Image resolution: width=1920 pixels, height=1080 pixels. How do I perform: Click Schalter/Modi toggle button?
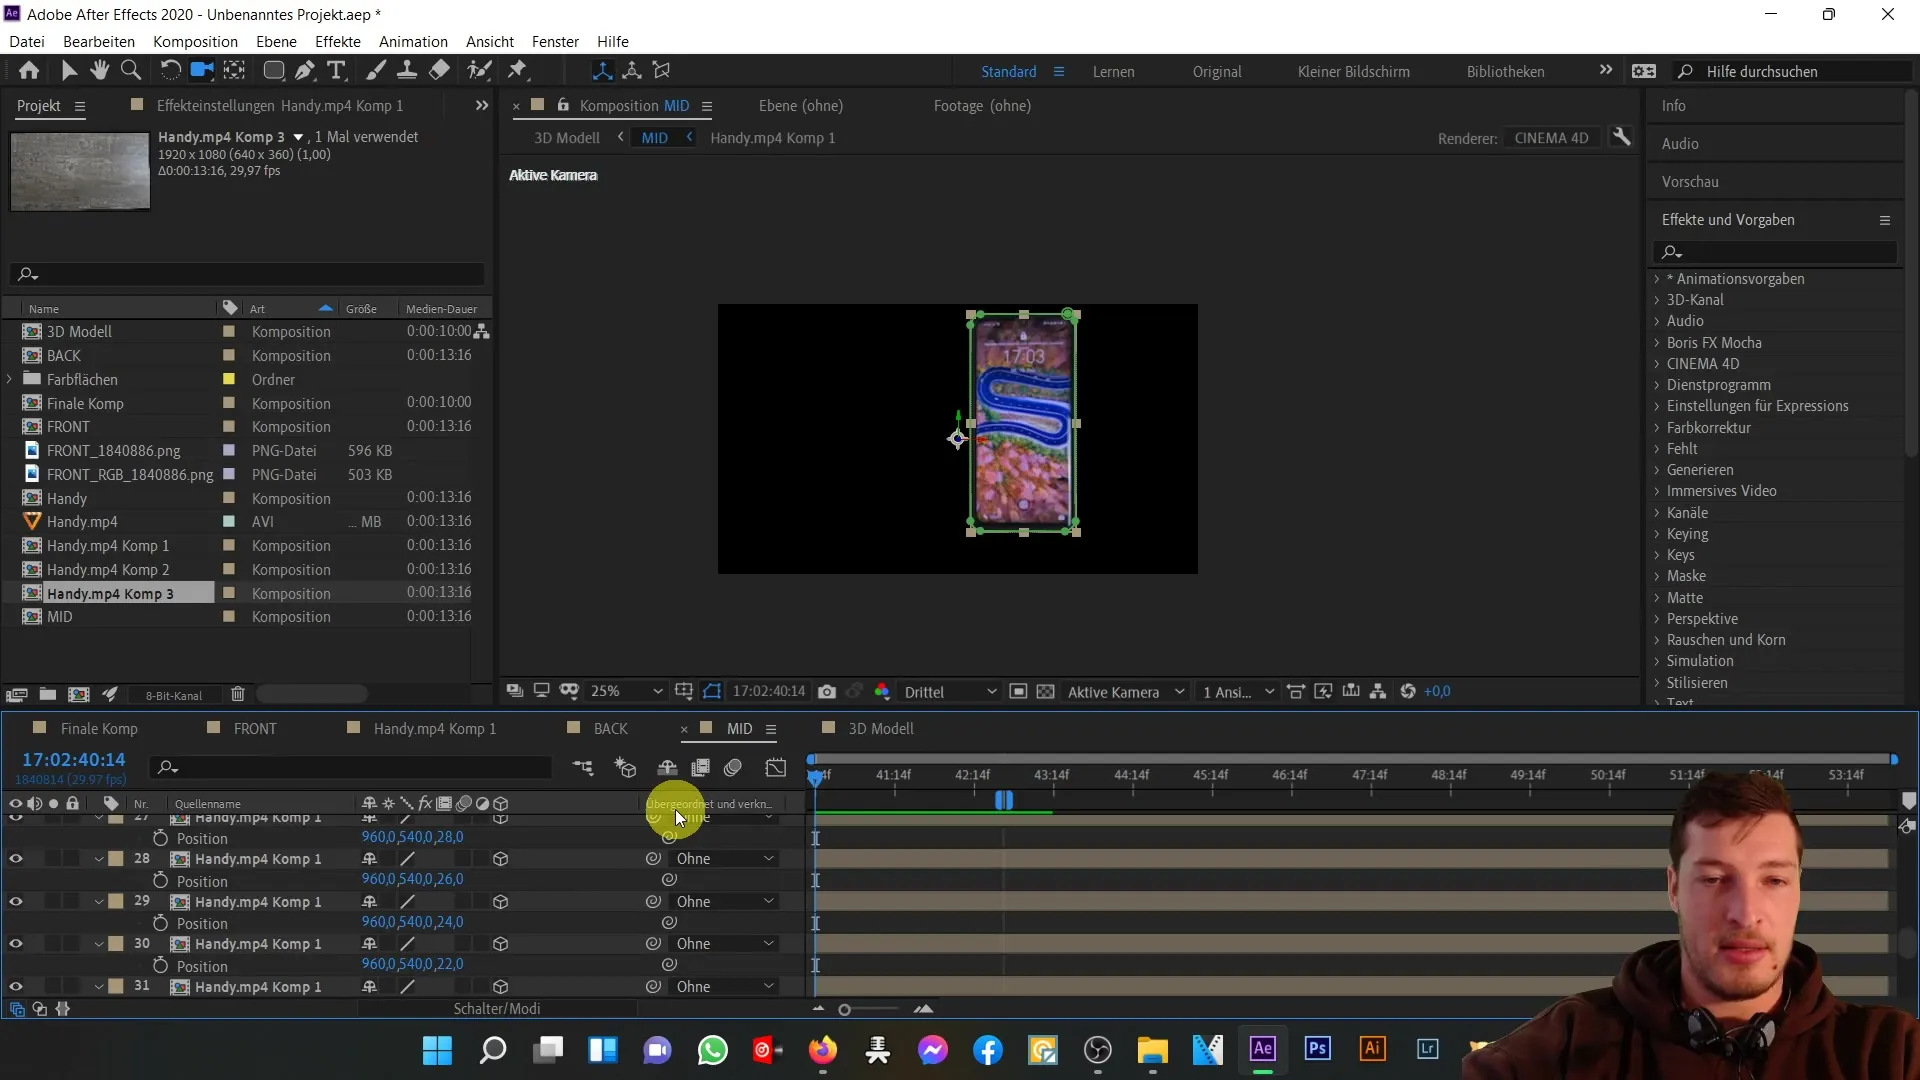coord(497,1009)
